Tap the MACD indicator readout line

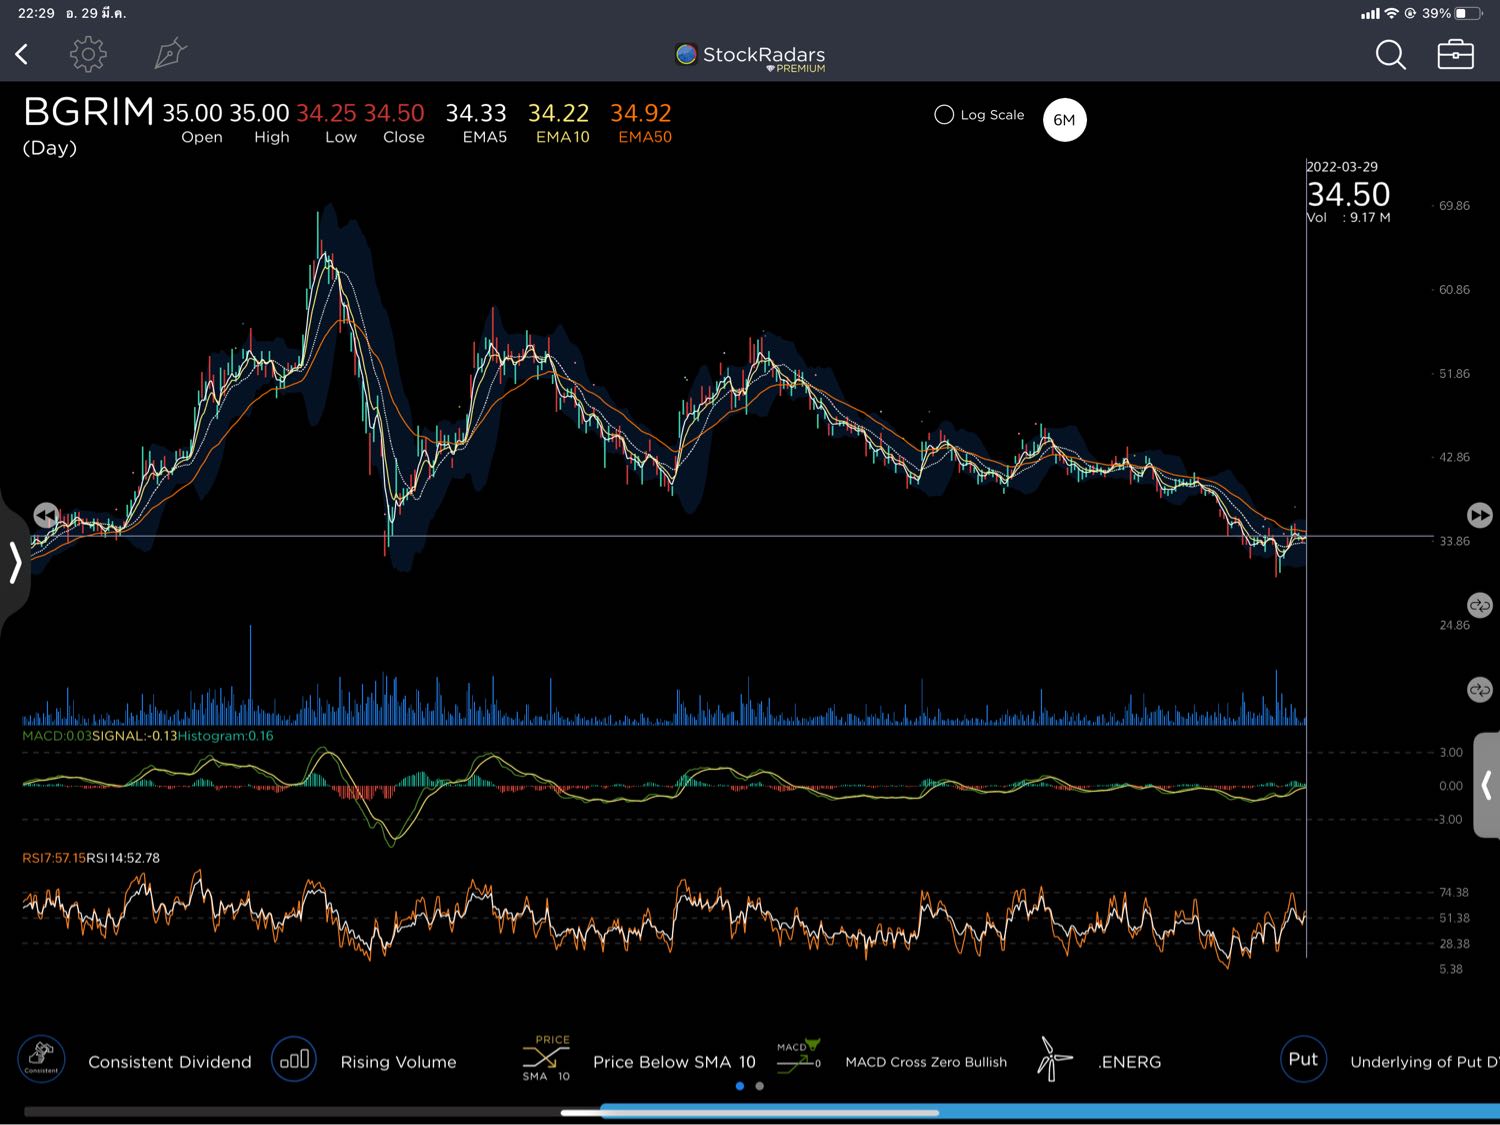pos(148,736)
